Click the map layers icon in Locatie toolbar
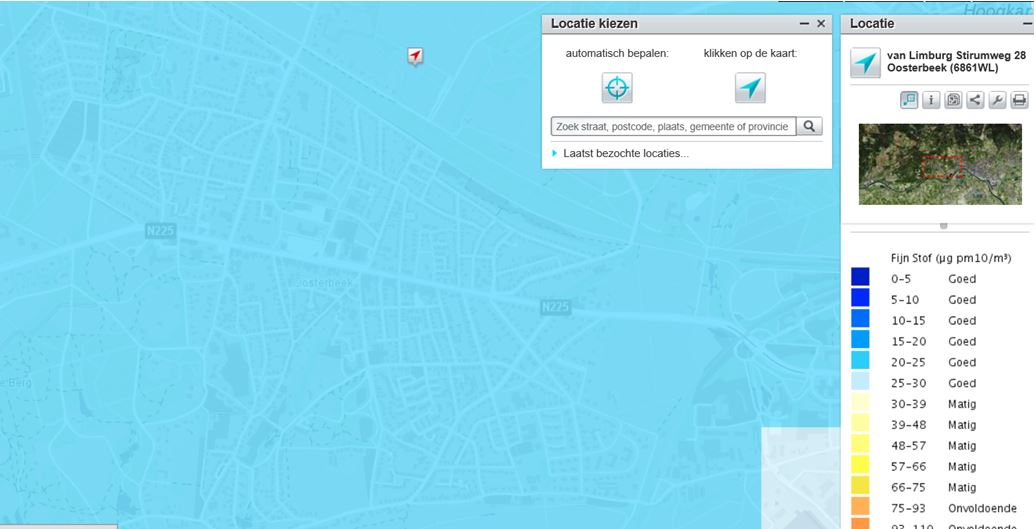 click(x=953, y=100)
